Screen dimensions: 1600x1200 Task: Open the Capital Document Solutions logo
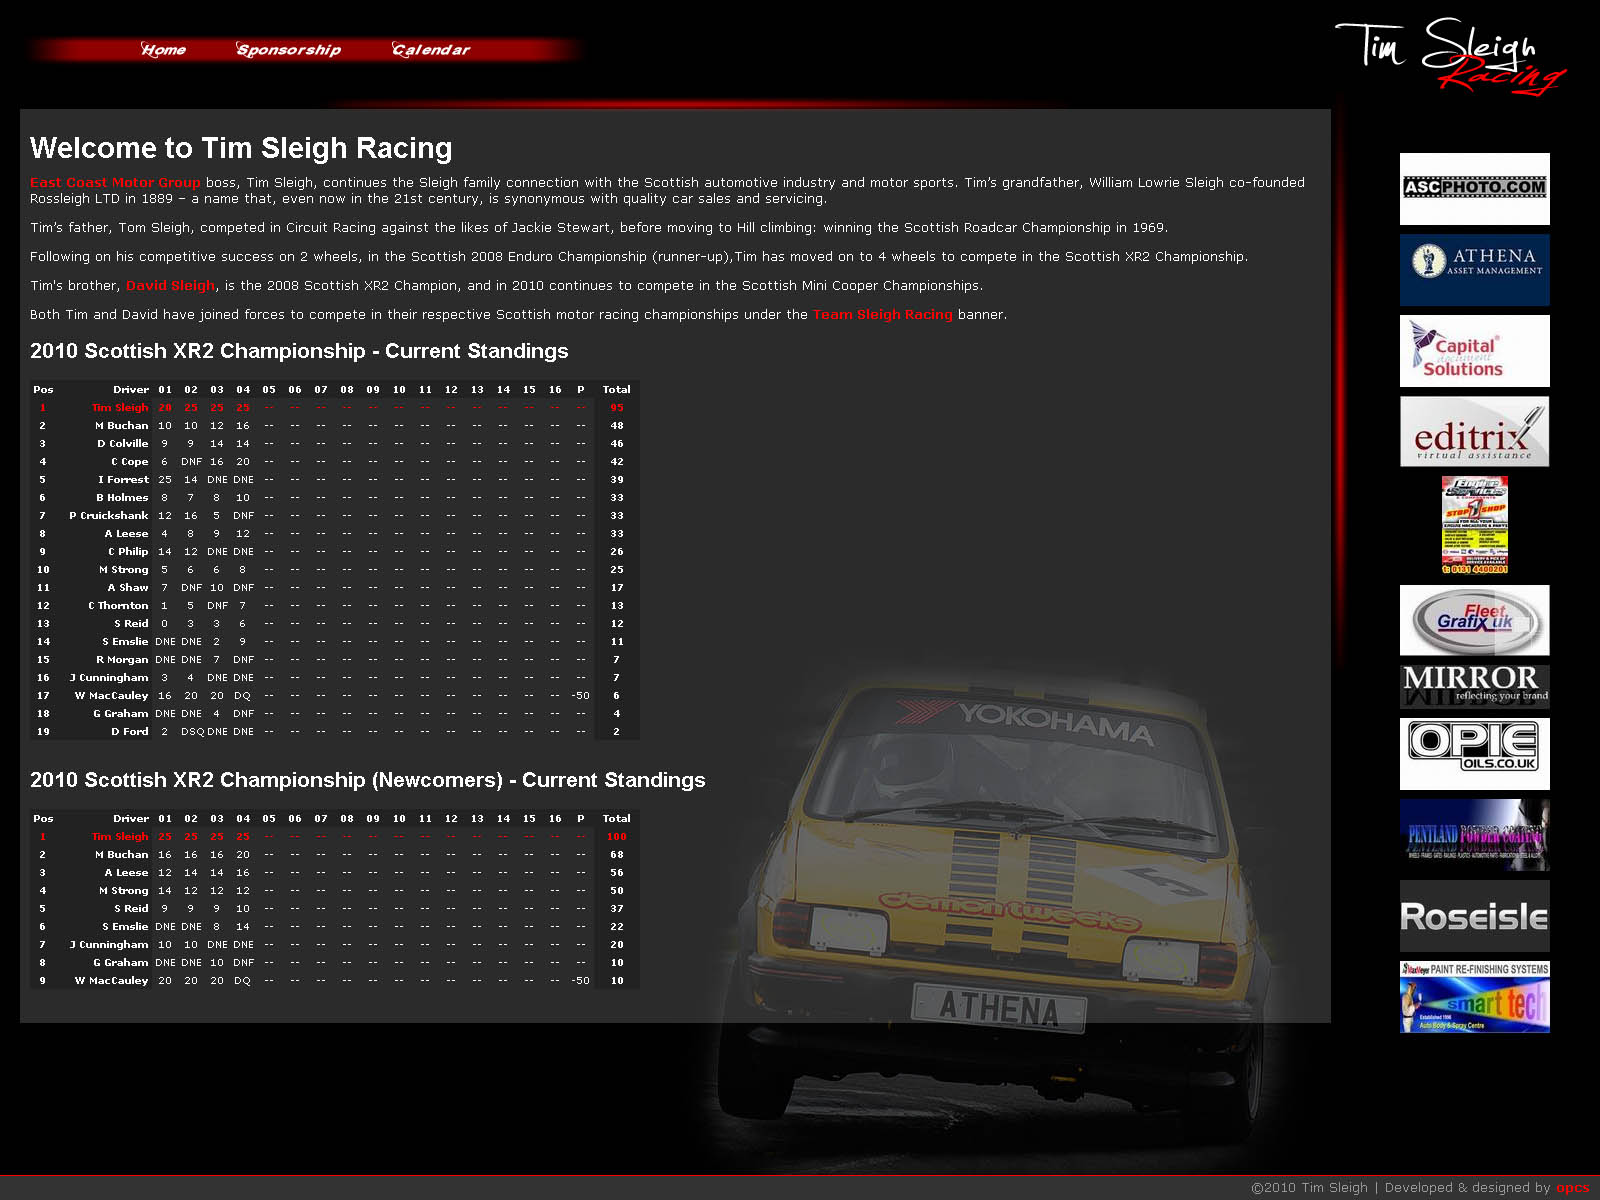point(1474,351)
